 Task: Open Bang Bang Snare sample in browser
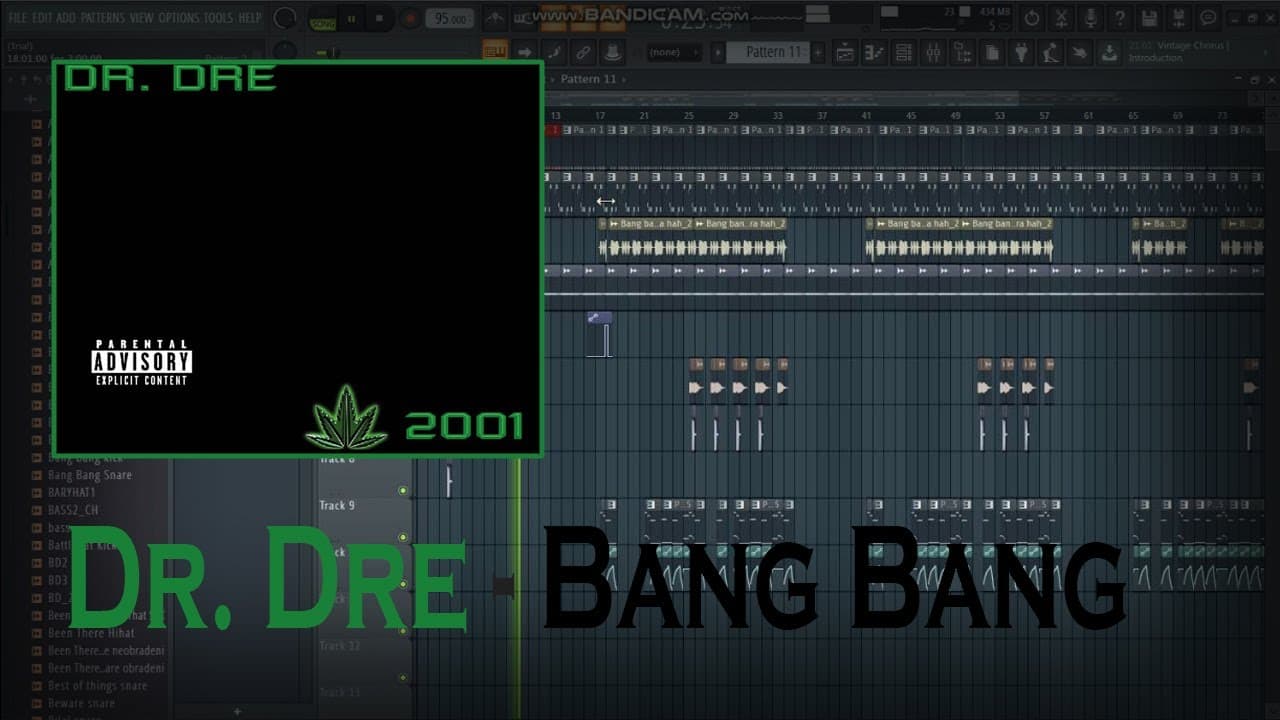(90, 475)
